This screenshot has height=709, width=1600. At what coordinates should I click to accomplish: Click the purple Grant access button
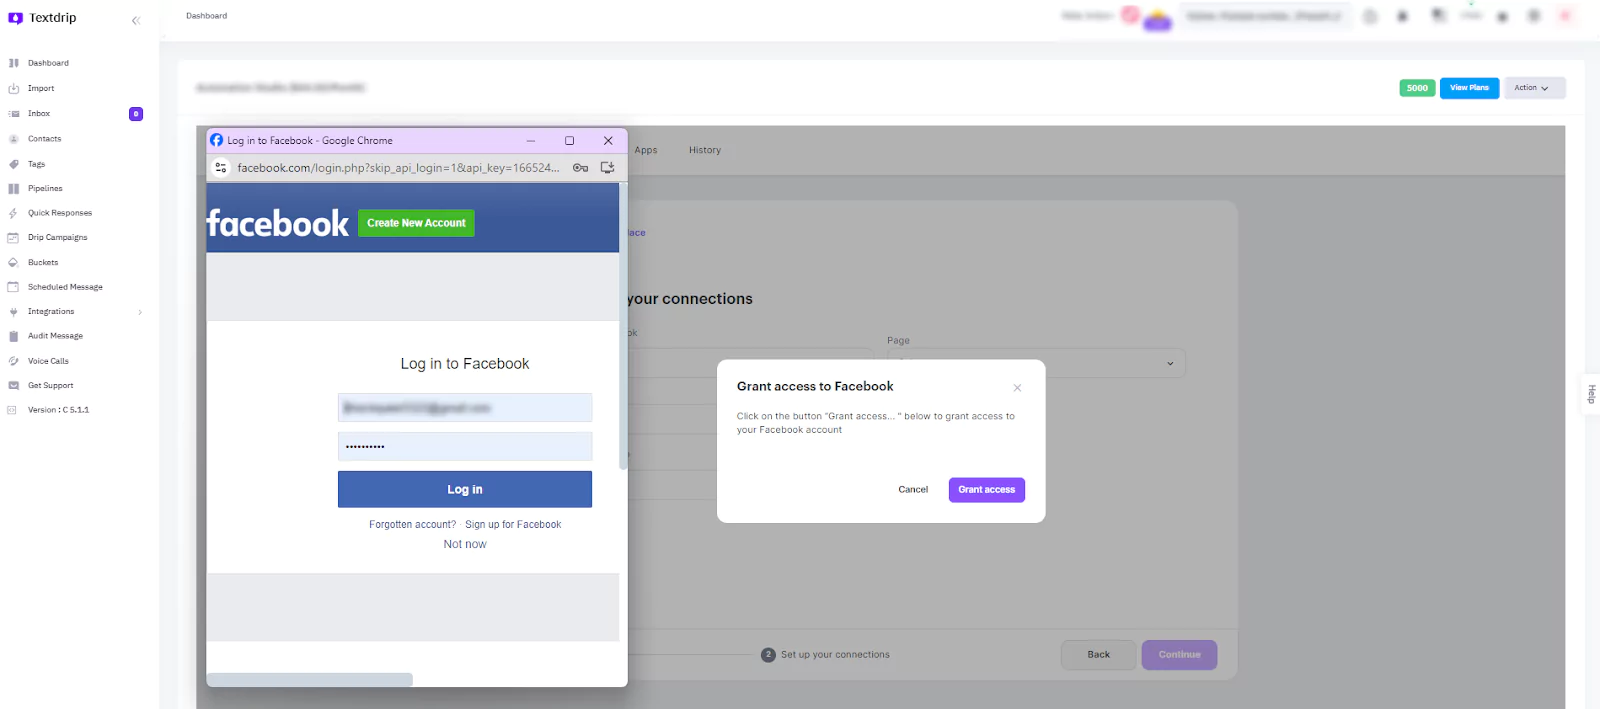tap(986, 490)
